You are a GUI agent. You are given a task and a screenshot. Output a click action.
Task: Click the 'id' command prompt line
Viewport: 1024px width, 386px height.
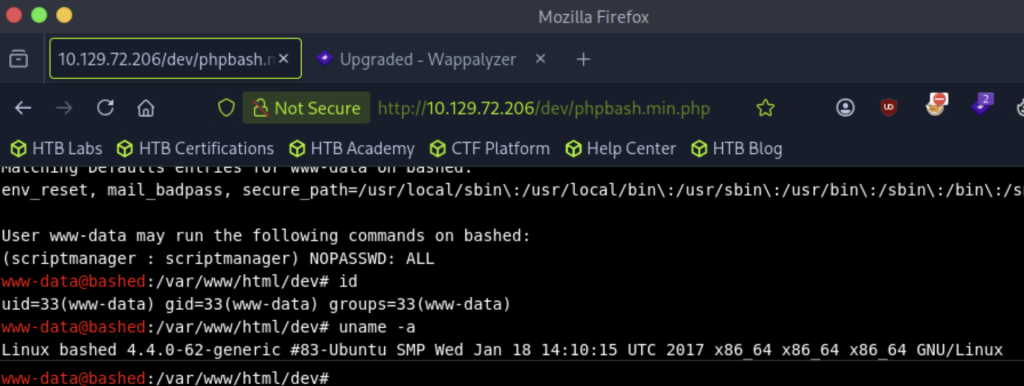click(180, 281)
